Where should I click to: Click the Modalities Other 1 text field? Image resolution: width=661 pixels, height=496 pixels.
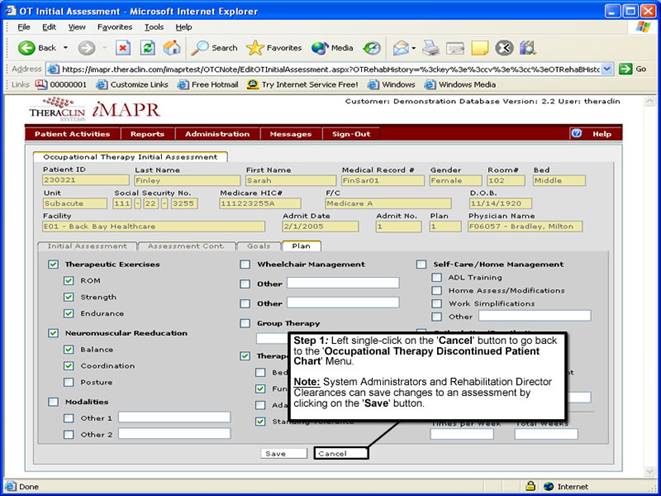click(174, 417)
